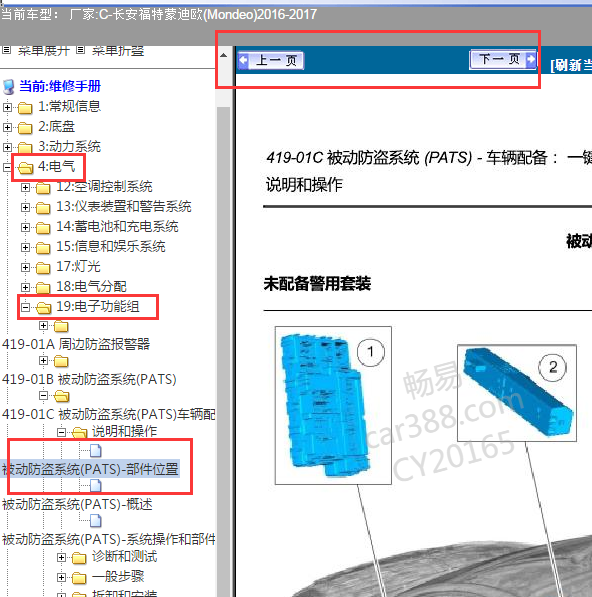592x597 pixels.
Task: Click folder icon of 2:底盘
Action: click(25, 128)
